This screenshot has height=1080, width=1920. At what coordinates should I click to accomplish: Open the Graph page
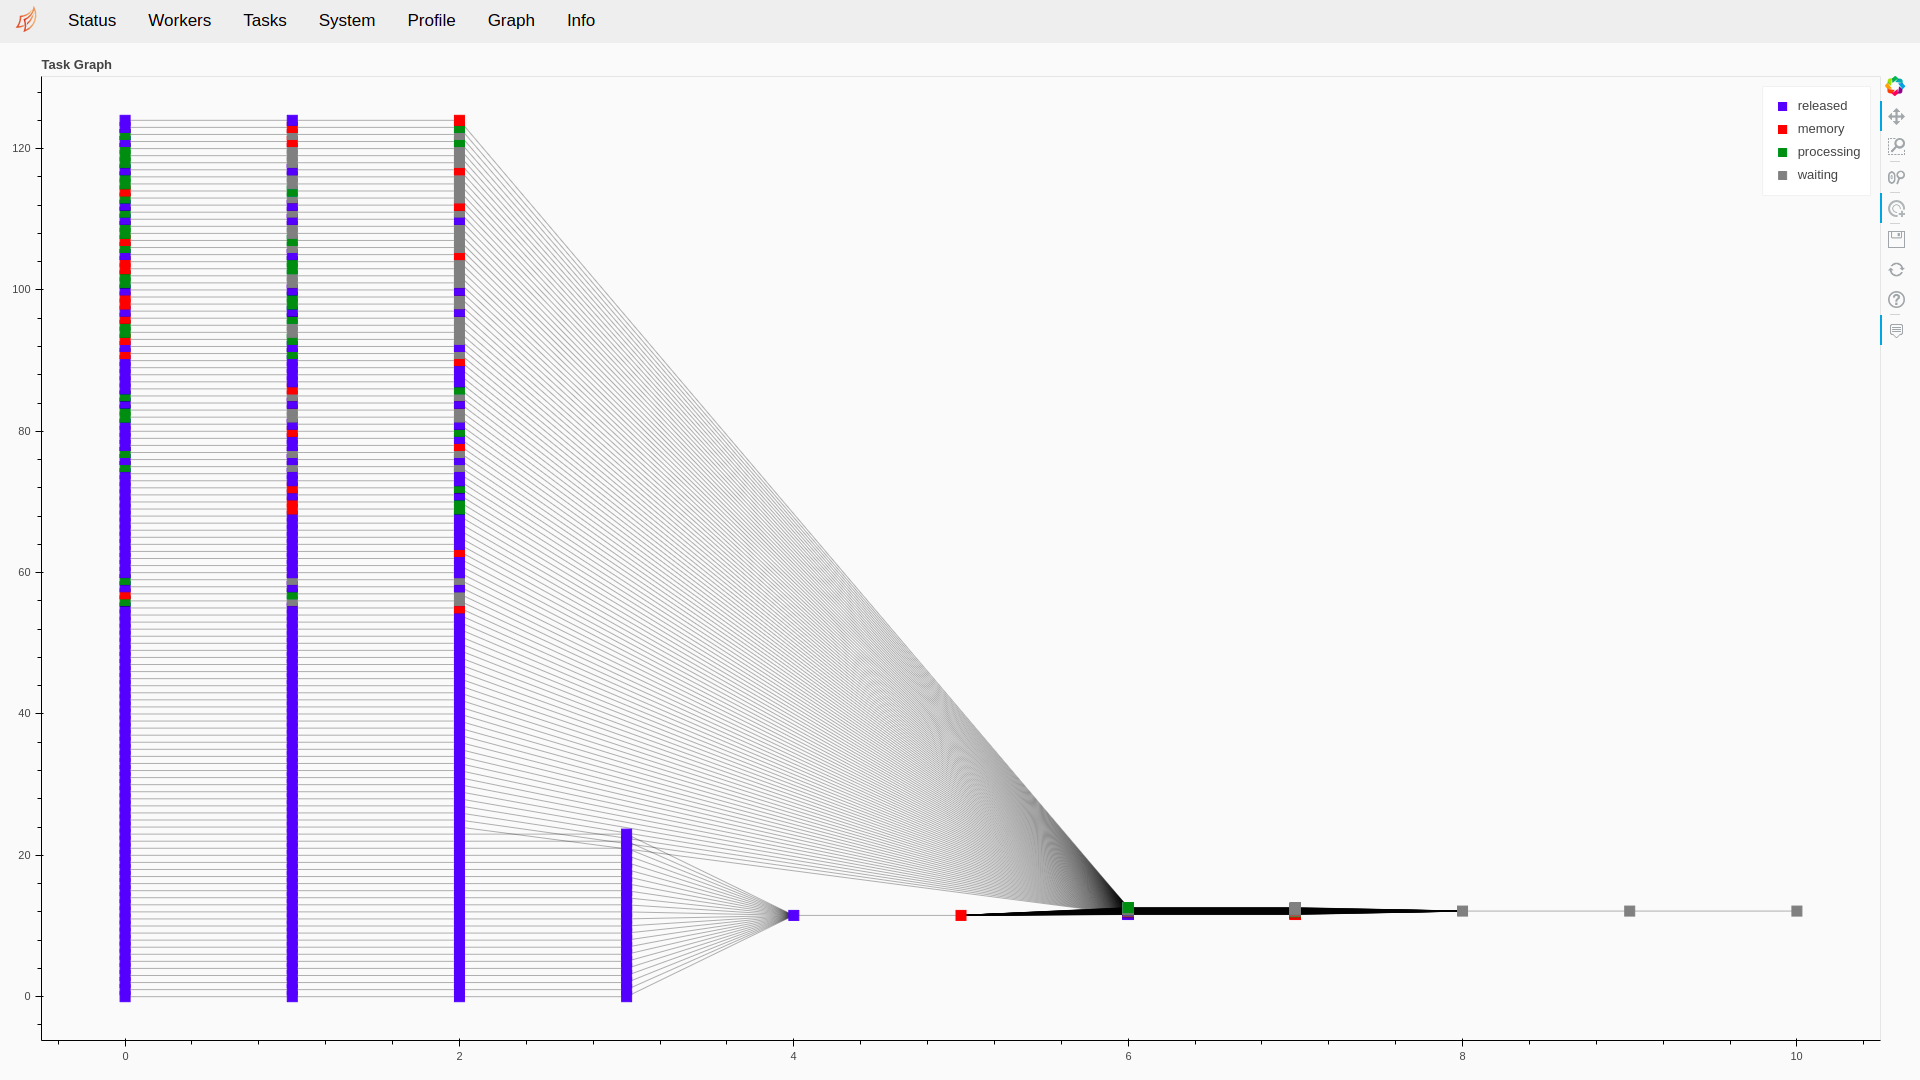pos(511,20)
